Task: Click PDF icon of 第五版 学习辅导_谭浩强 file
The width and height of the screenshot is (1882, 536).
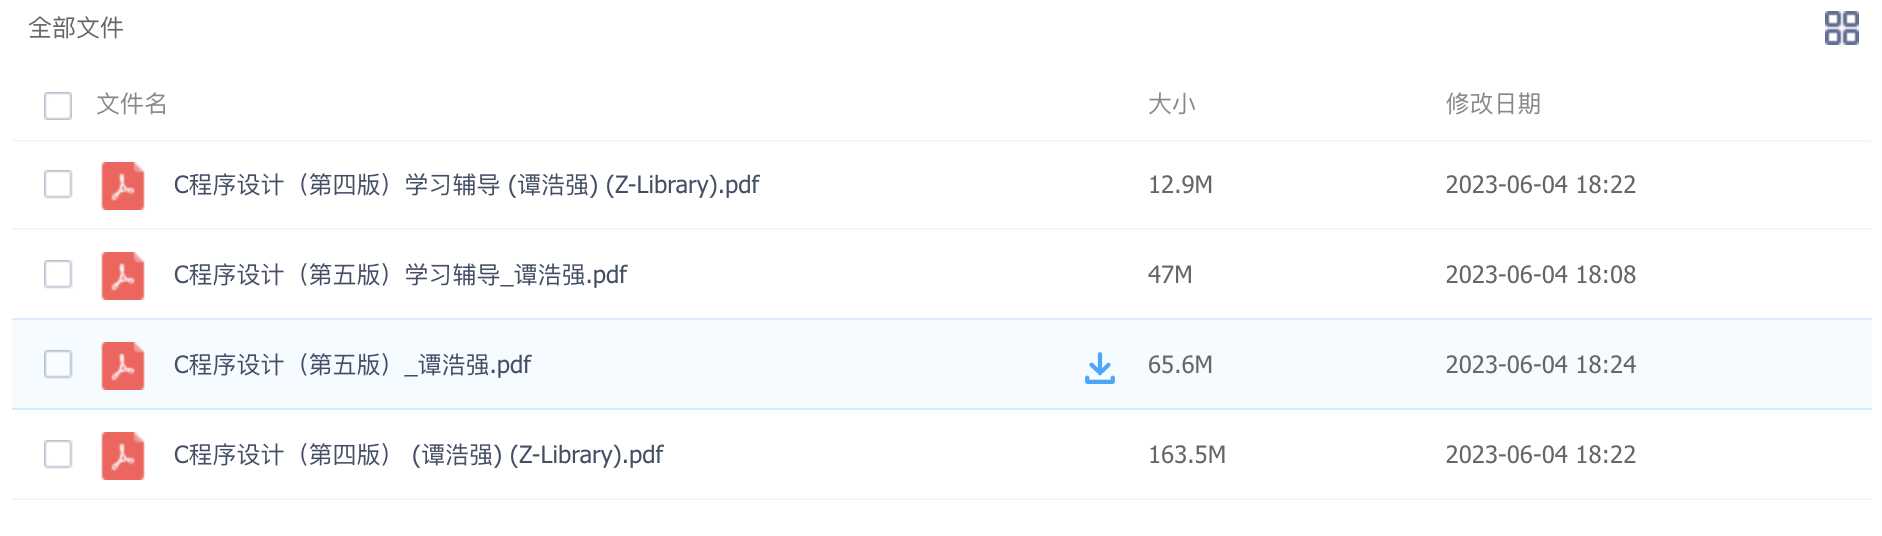Action: pos(123,276)
